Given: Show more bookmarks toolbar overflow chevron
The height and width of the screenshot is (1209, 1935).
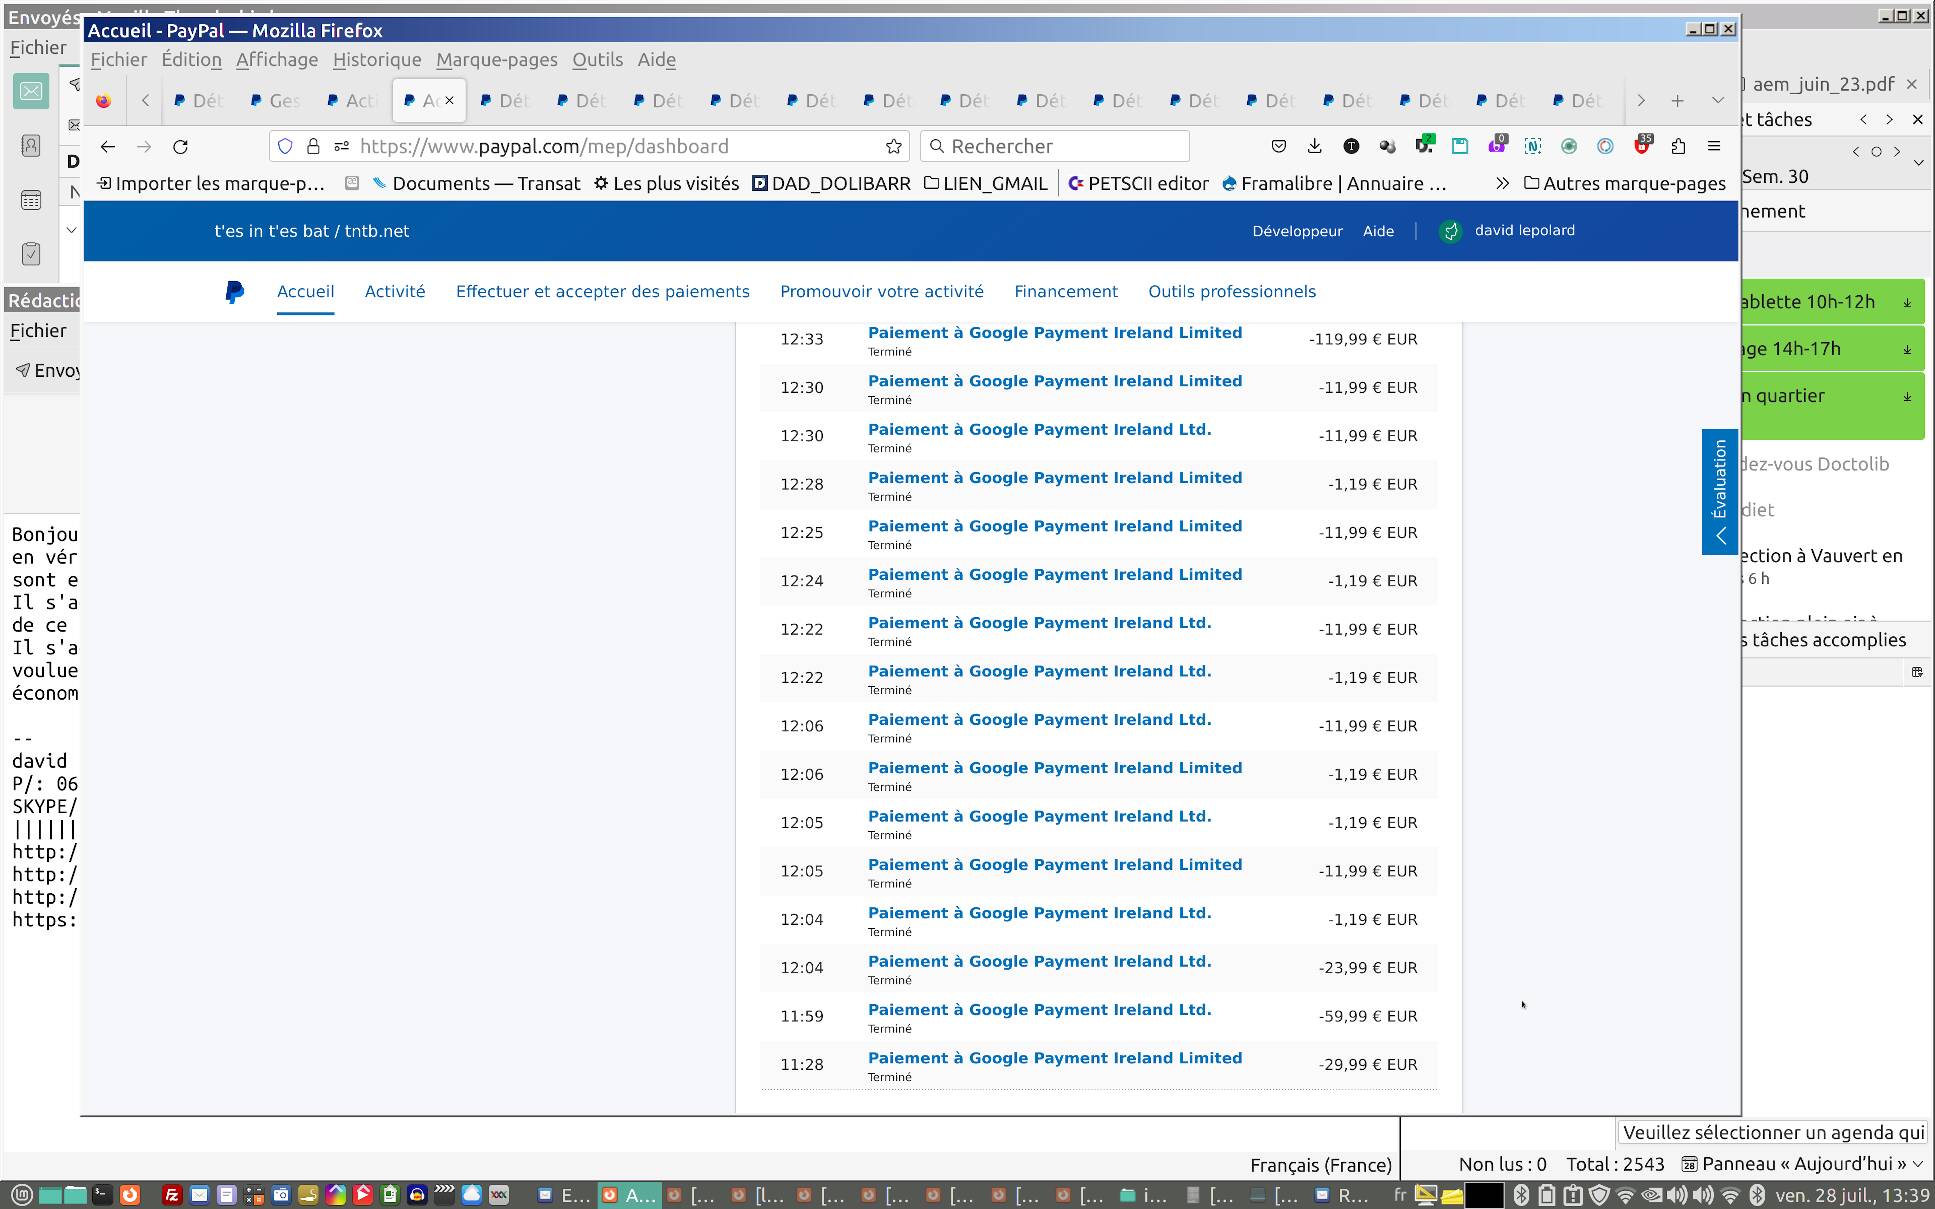Looking at the screenshot, I should coord(1501,184).
